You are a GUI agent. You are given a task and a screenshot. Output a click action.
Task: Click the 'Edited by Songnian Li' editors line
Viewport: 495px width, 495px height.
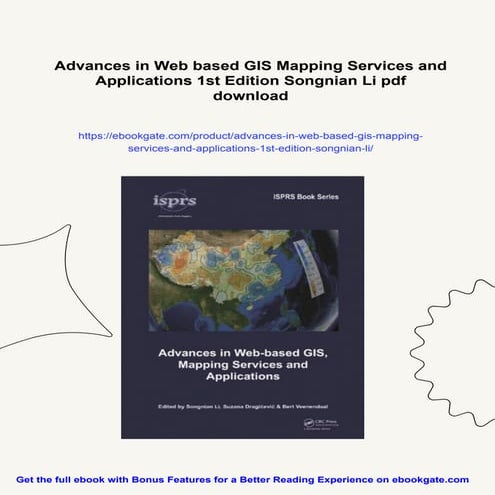(243, 407)
